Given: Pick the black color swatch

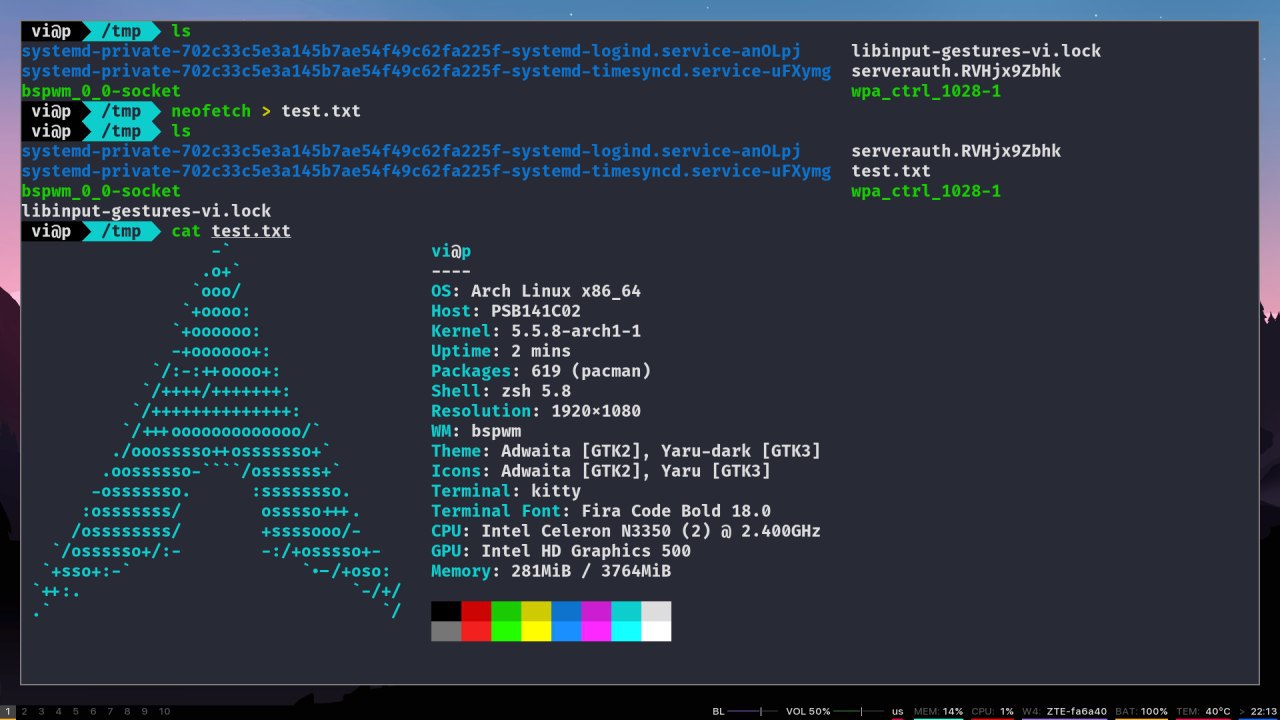Looking at the screenshot, I should [x=446, y=611].
